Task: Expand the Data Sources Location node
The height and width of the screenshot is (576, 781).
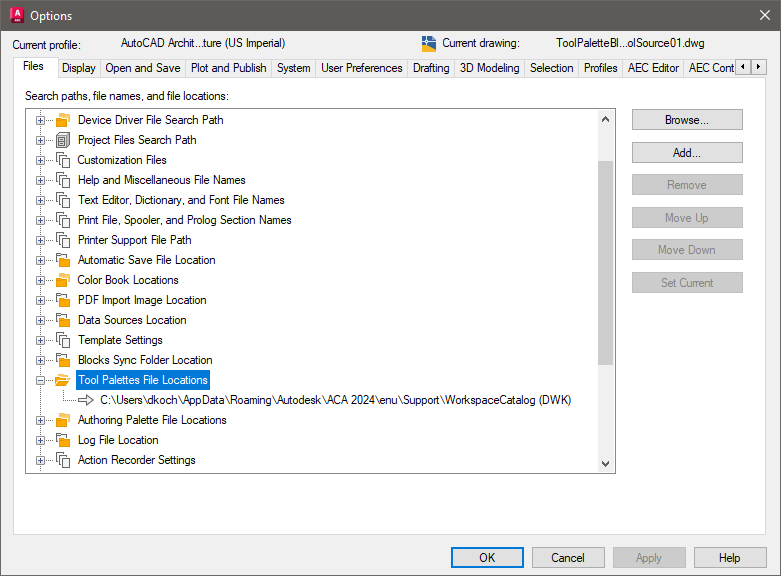Action: 40,320
